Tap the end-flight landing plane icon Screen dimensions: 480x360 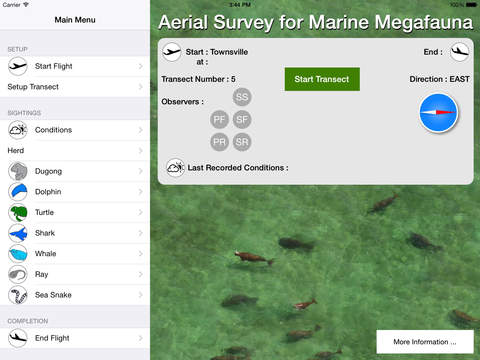click(460, 52)
